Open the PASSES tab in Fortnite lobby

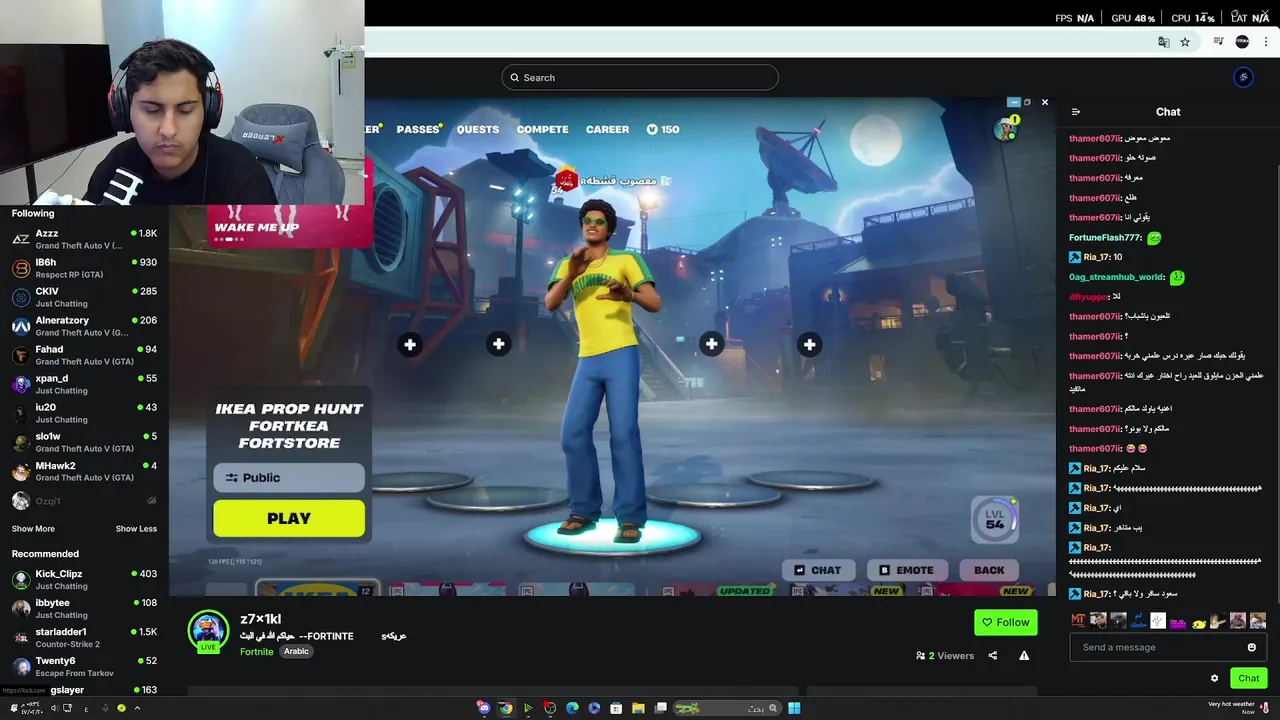click(418, 129)
